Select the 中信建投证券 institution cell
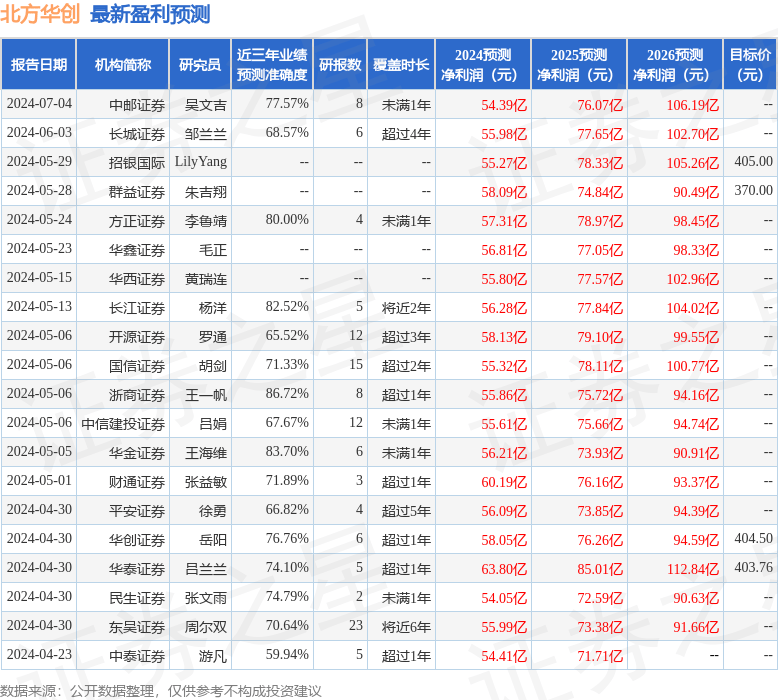Image resolution: width=778 pixels, height=700 pixels. point(123,423)
